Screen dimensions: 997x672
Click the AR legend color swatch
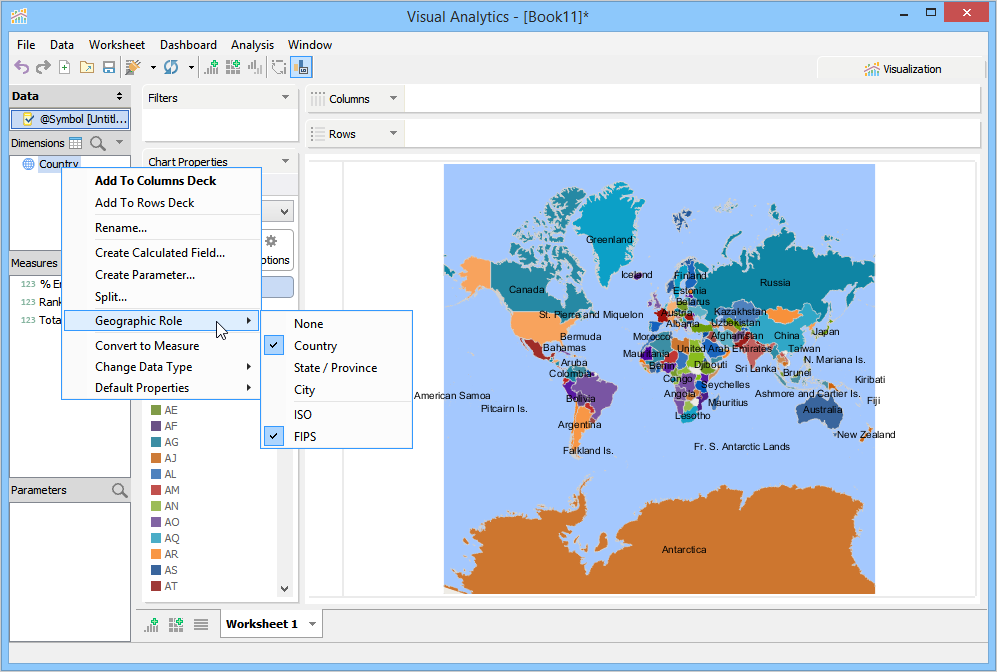click(x=156, y=554)
